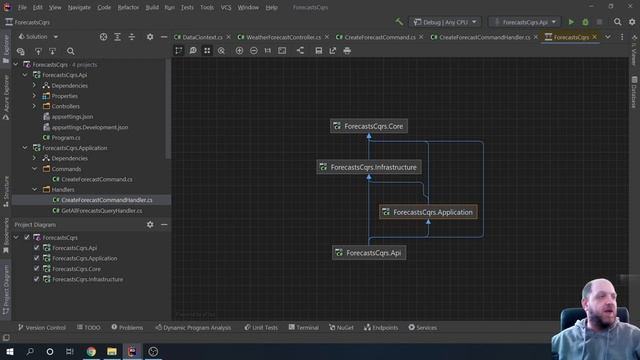Save diagram with the save icon
Screen dimensions: 640x360
[318, 51]
